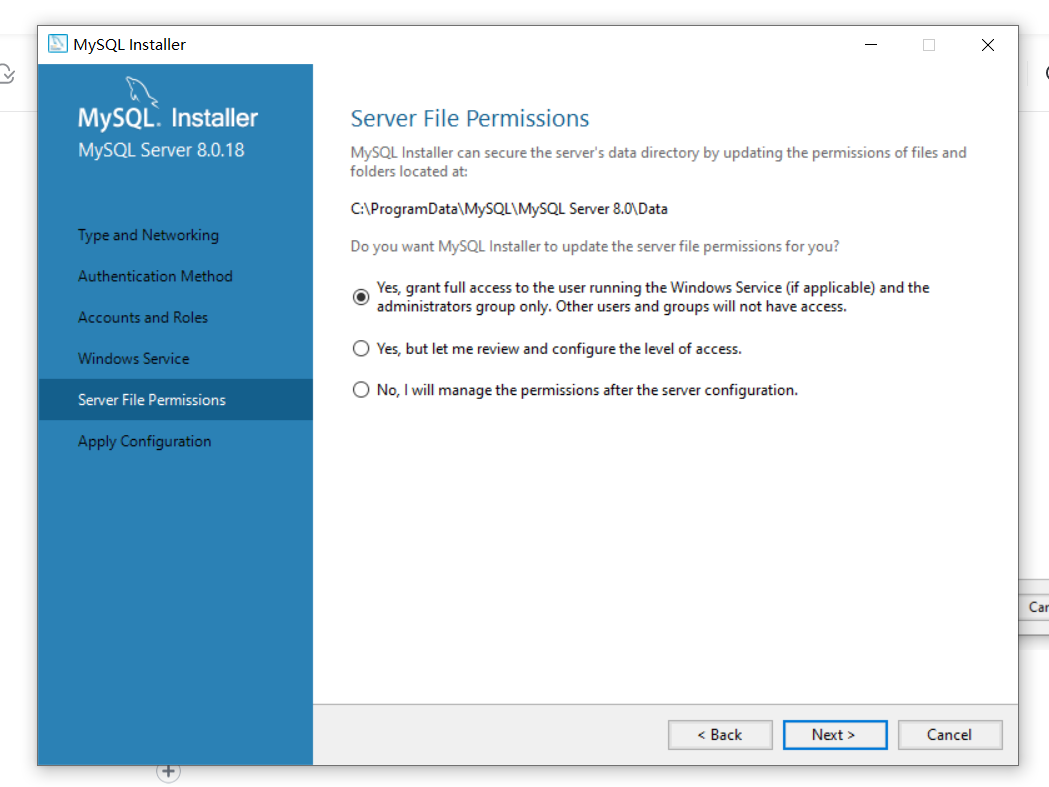The image size is (1049, 787).
Task: Click the data directory path text
Action: coord(509,209)
